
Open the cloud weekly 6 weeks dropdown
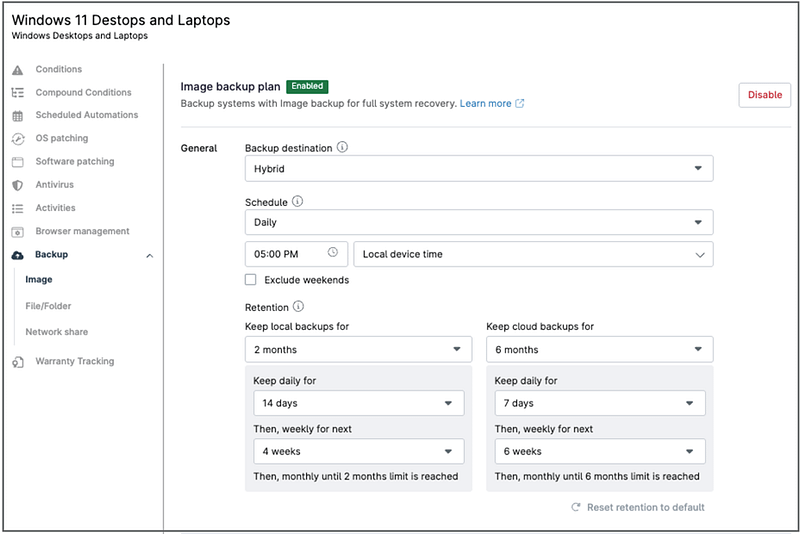(x=600, y=451)
